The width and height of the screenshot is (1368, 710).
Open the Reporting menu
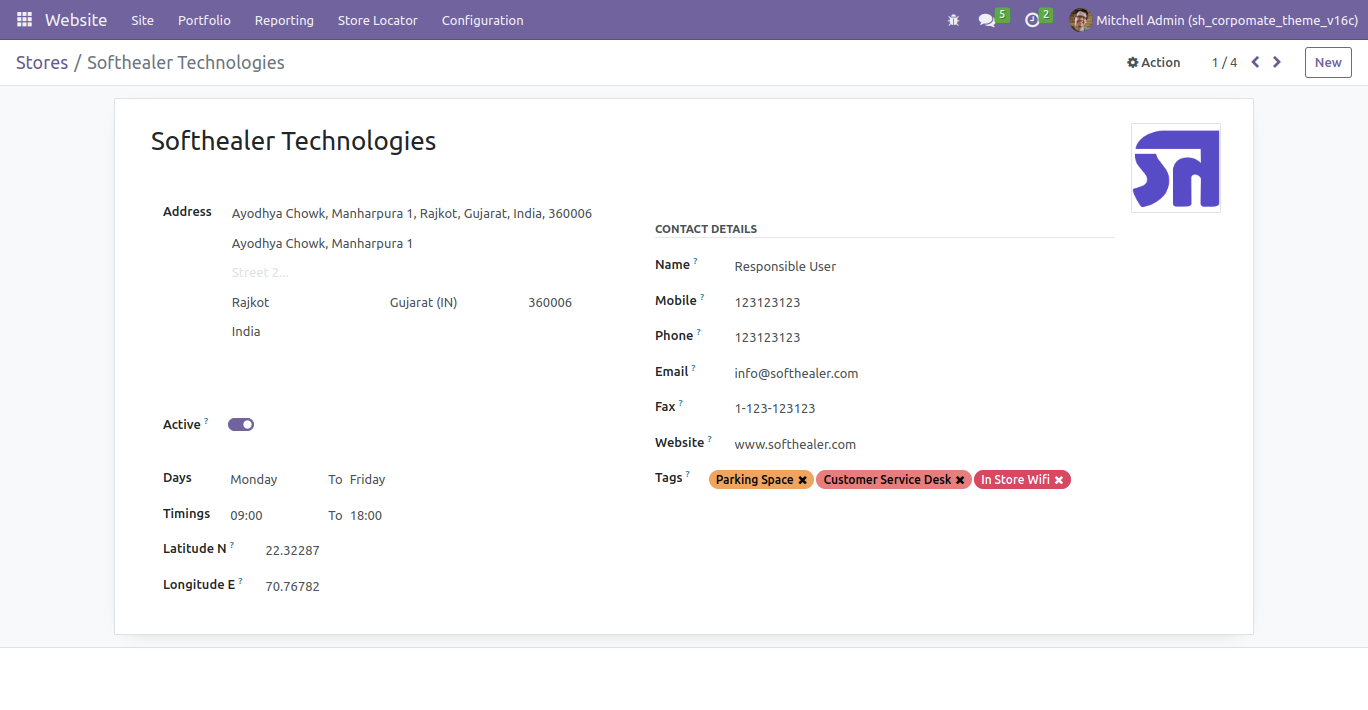(x=284, y=20)
